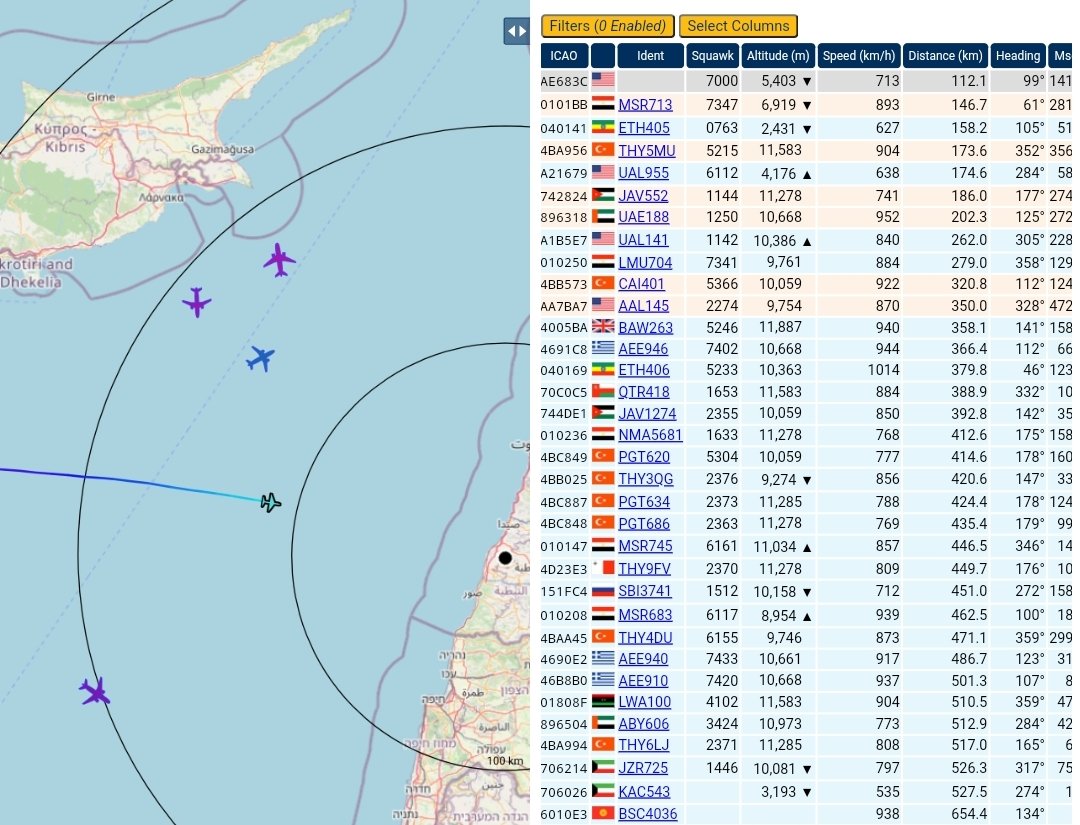Click speed value 1014
The image size is (1080, 825).
[x=883, y=370]
